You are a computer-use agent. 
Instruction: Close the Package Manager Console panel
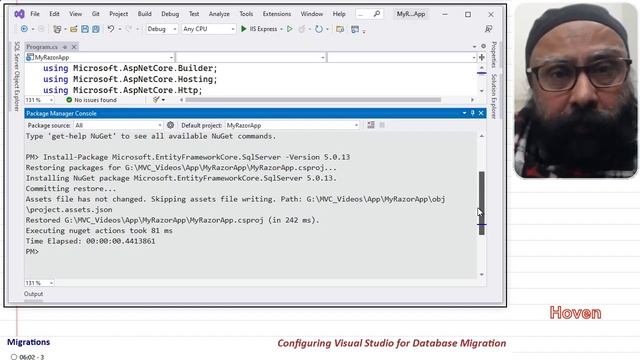pyautogui.click(x=481, y=113)
